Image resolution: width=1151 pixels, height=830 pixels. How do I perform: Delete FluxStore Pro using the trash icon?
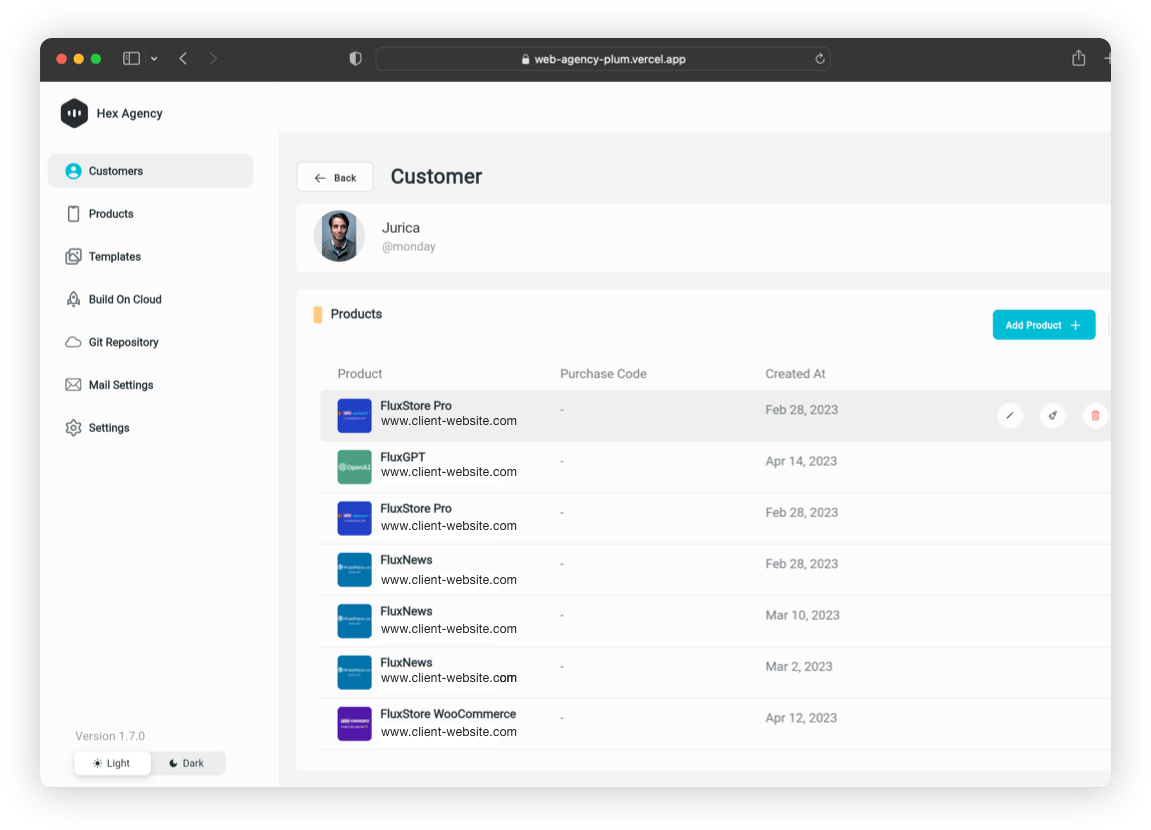pyautogui.click(x=1095, y=415)
